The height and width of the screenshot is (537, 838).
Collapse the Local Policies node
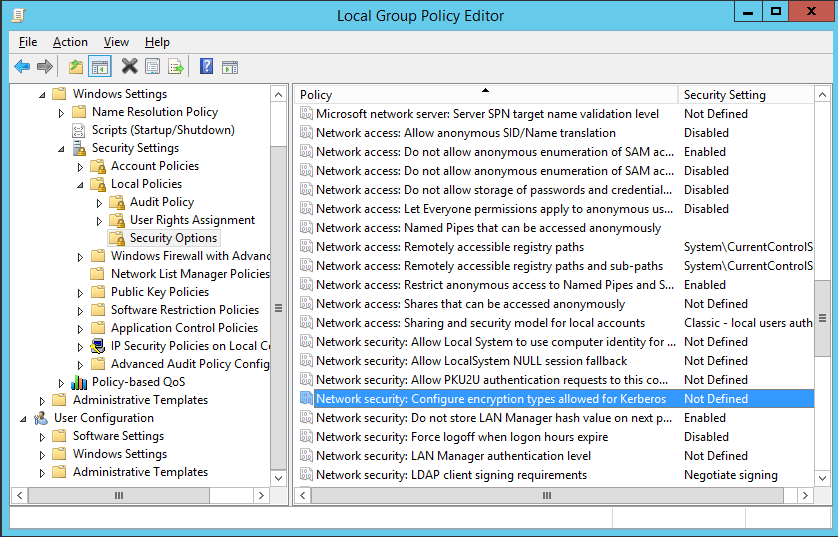(80, 185)
